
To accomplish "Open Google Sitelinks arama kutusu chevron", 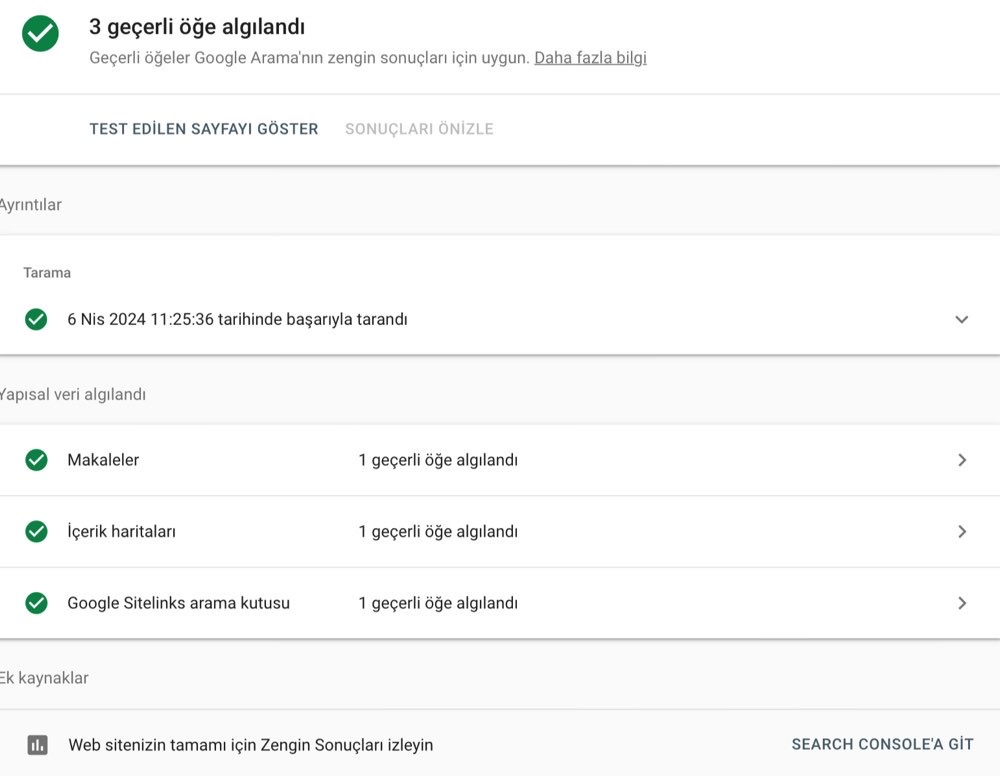I will tap(962, 603).
